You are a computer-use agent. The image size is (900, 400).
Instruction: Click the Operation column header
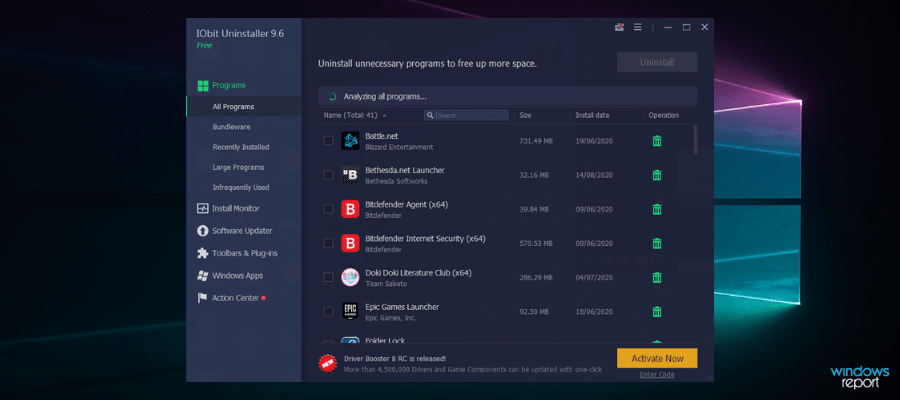coord(664,115)
